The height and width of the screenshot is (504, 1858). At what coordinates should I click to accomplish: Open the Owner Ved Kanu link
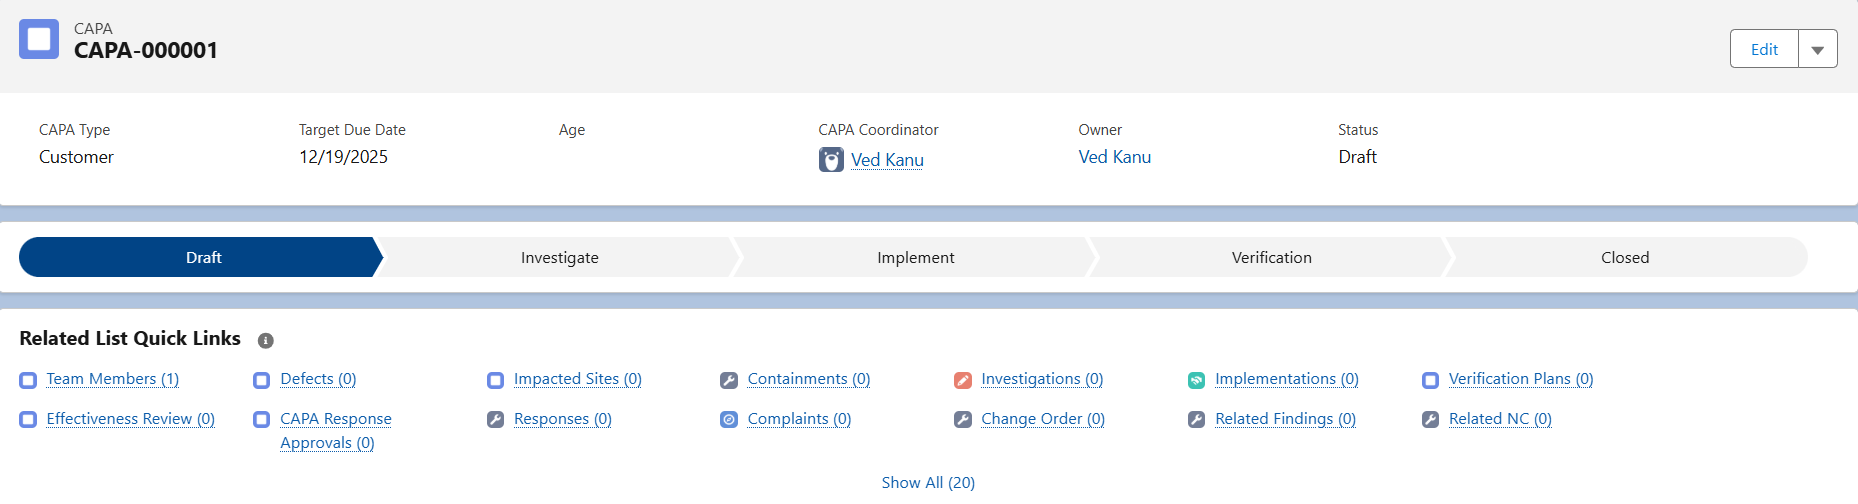pyautogui.click(x=1114, y=157)
